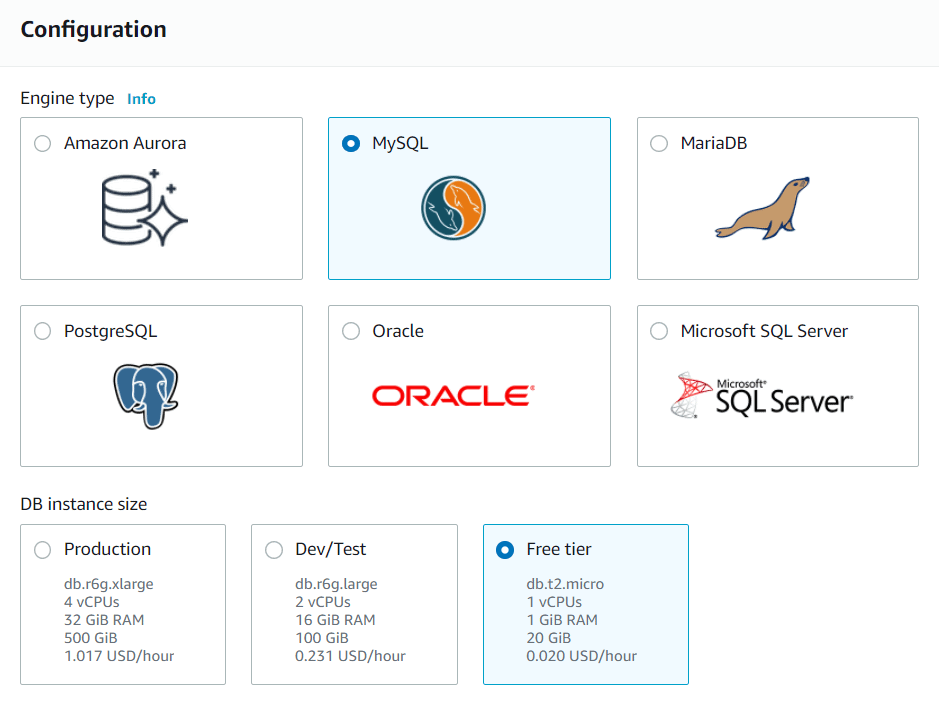Select the Microsoft SQL Server radio button
Viewport: 939px width, 705px height.
click(659, 332)
